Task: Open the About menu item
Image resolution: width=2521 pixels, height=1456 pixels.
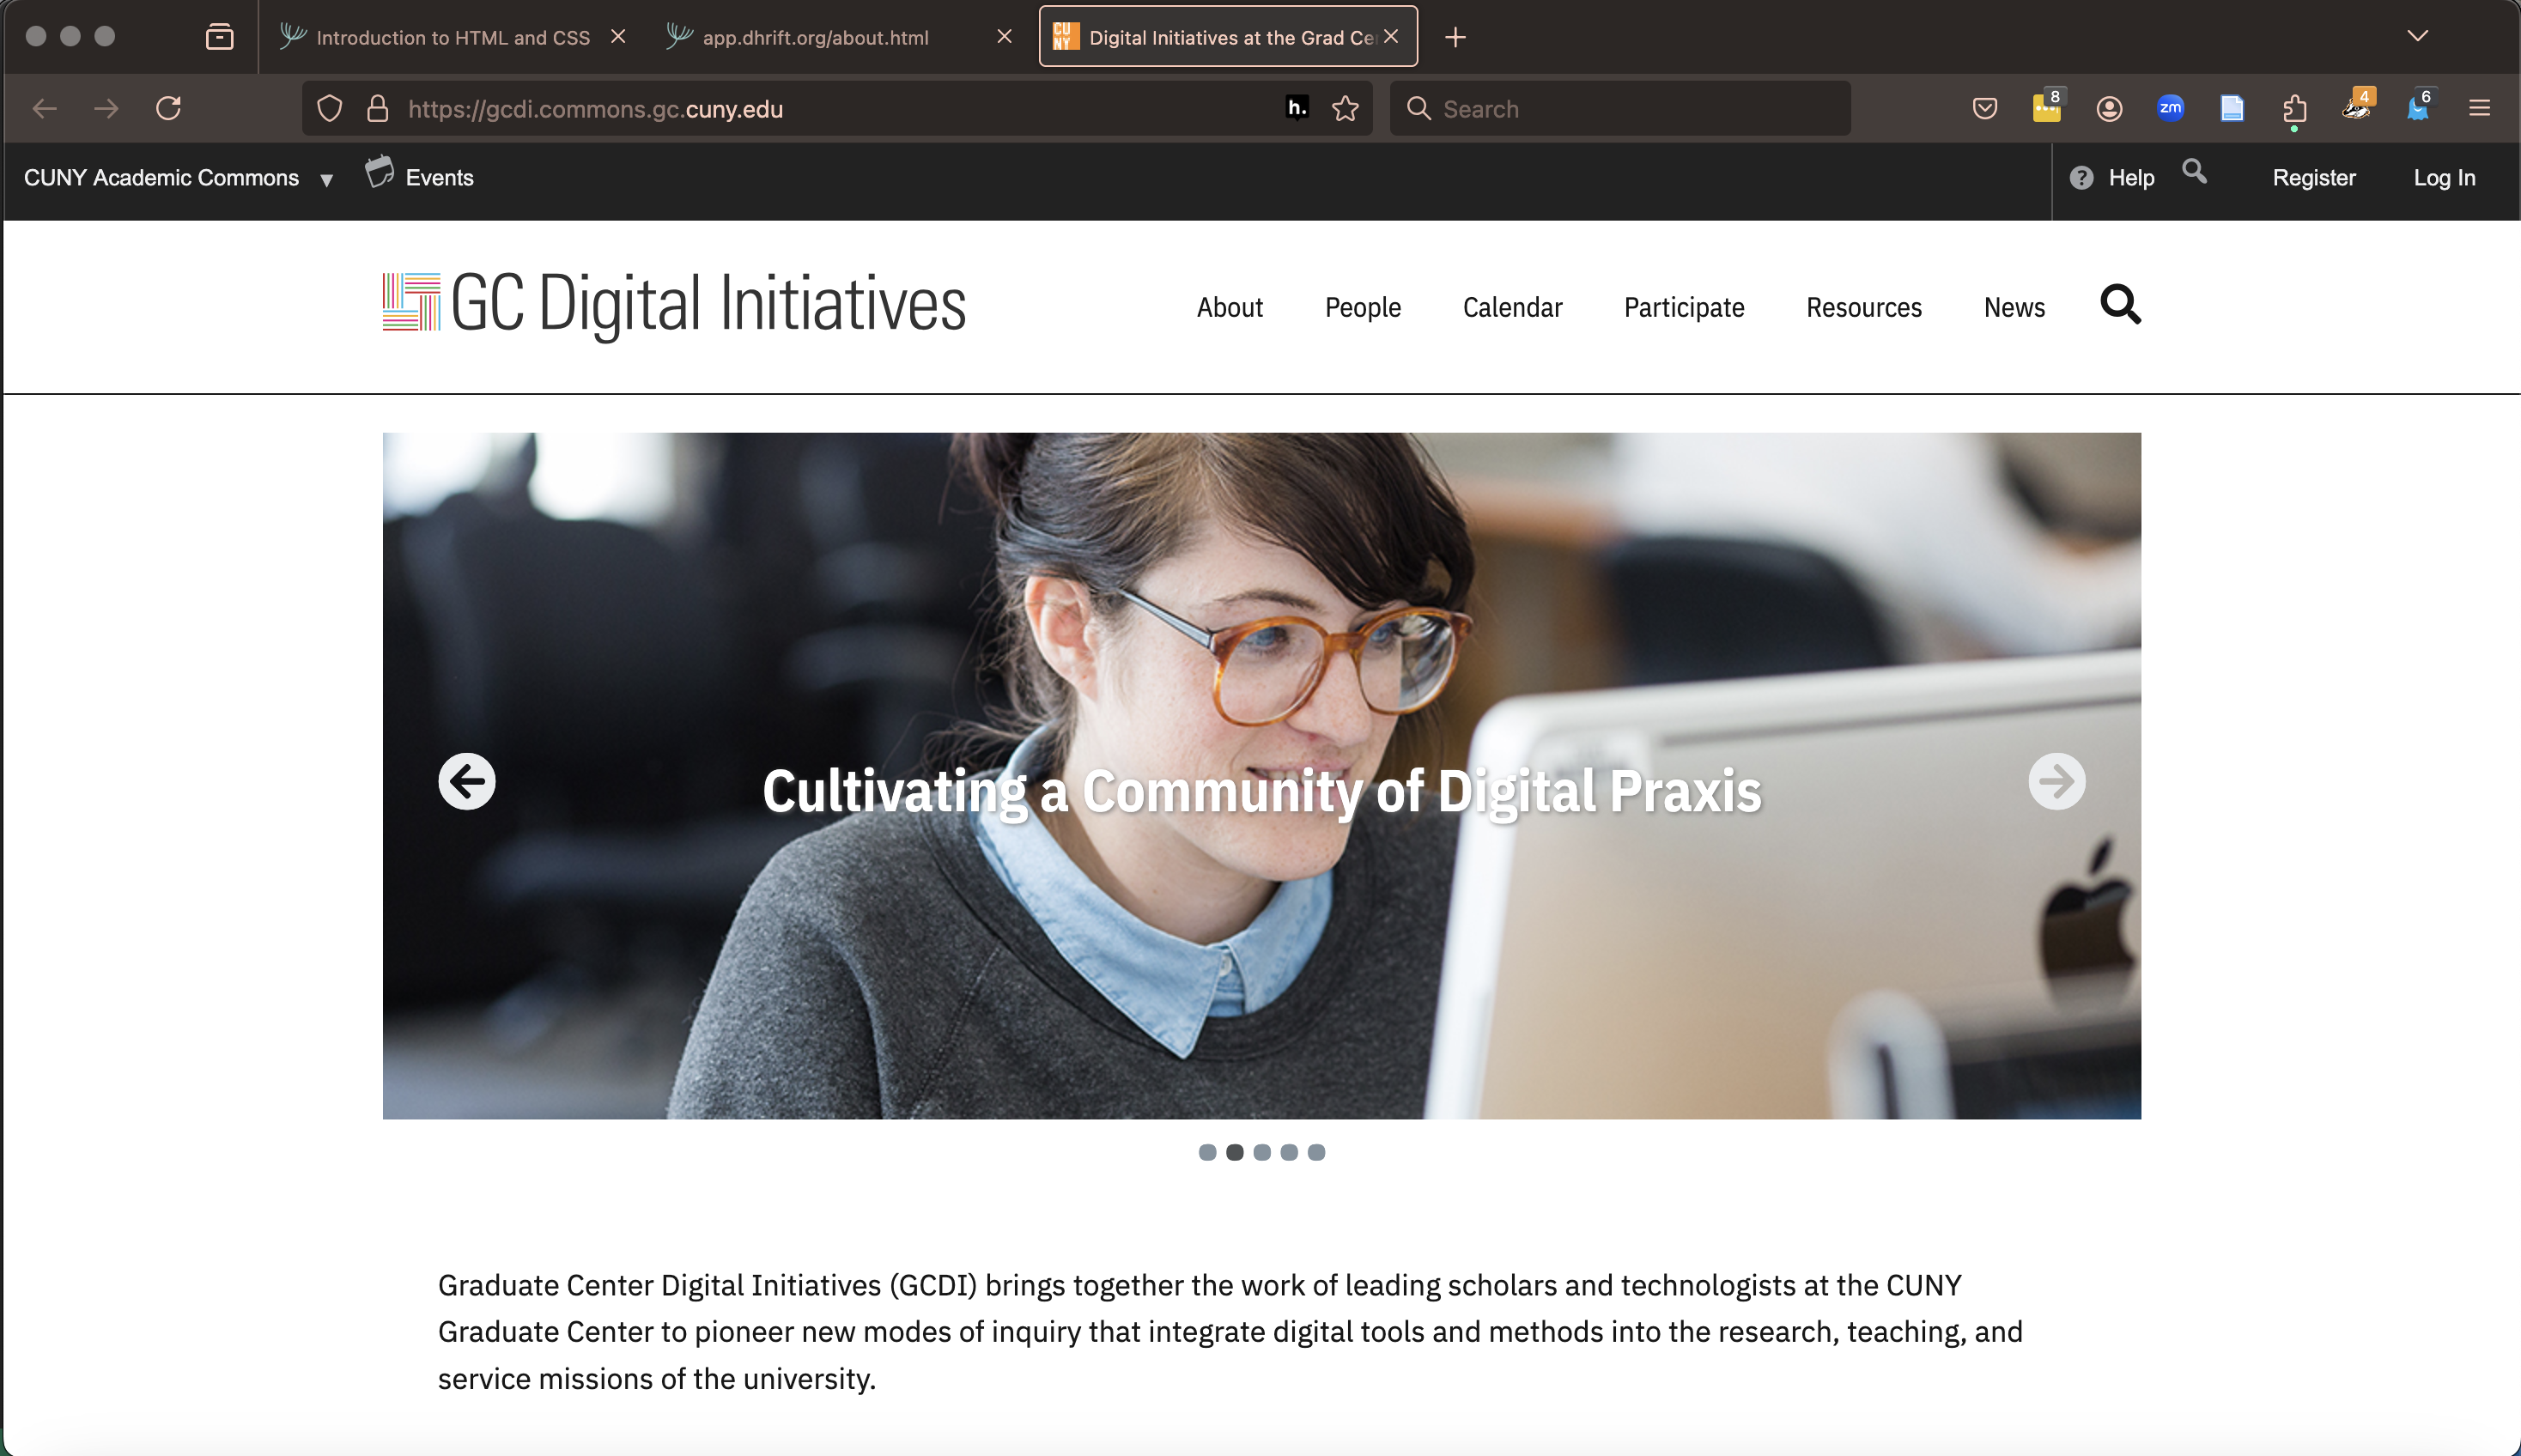Action: (1229, 307)
